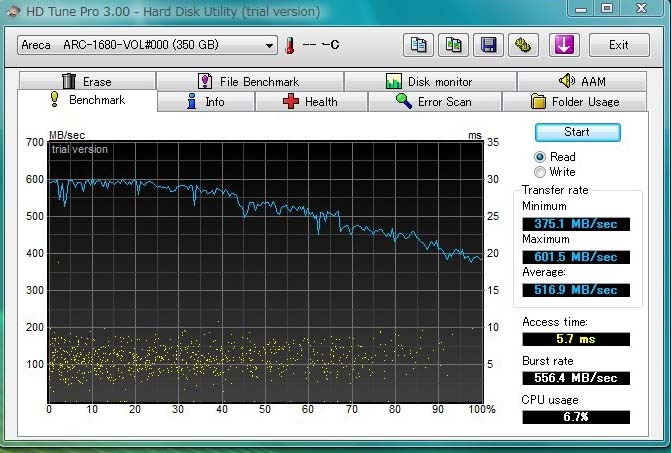671x453 pixels.
Task: Click the copy screenshot to clipboard icon
Action: [x=453, y=45]
